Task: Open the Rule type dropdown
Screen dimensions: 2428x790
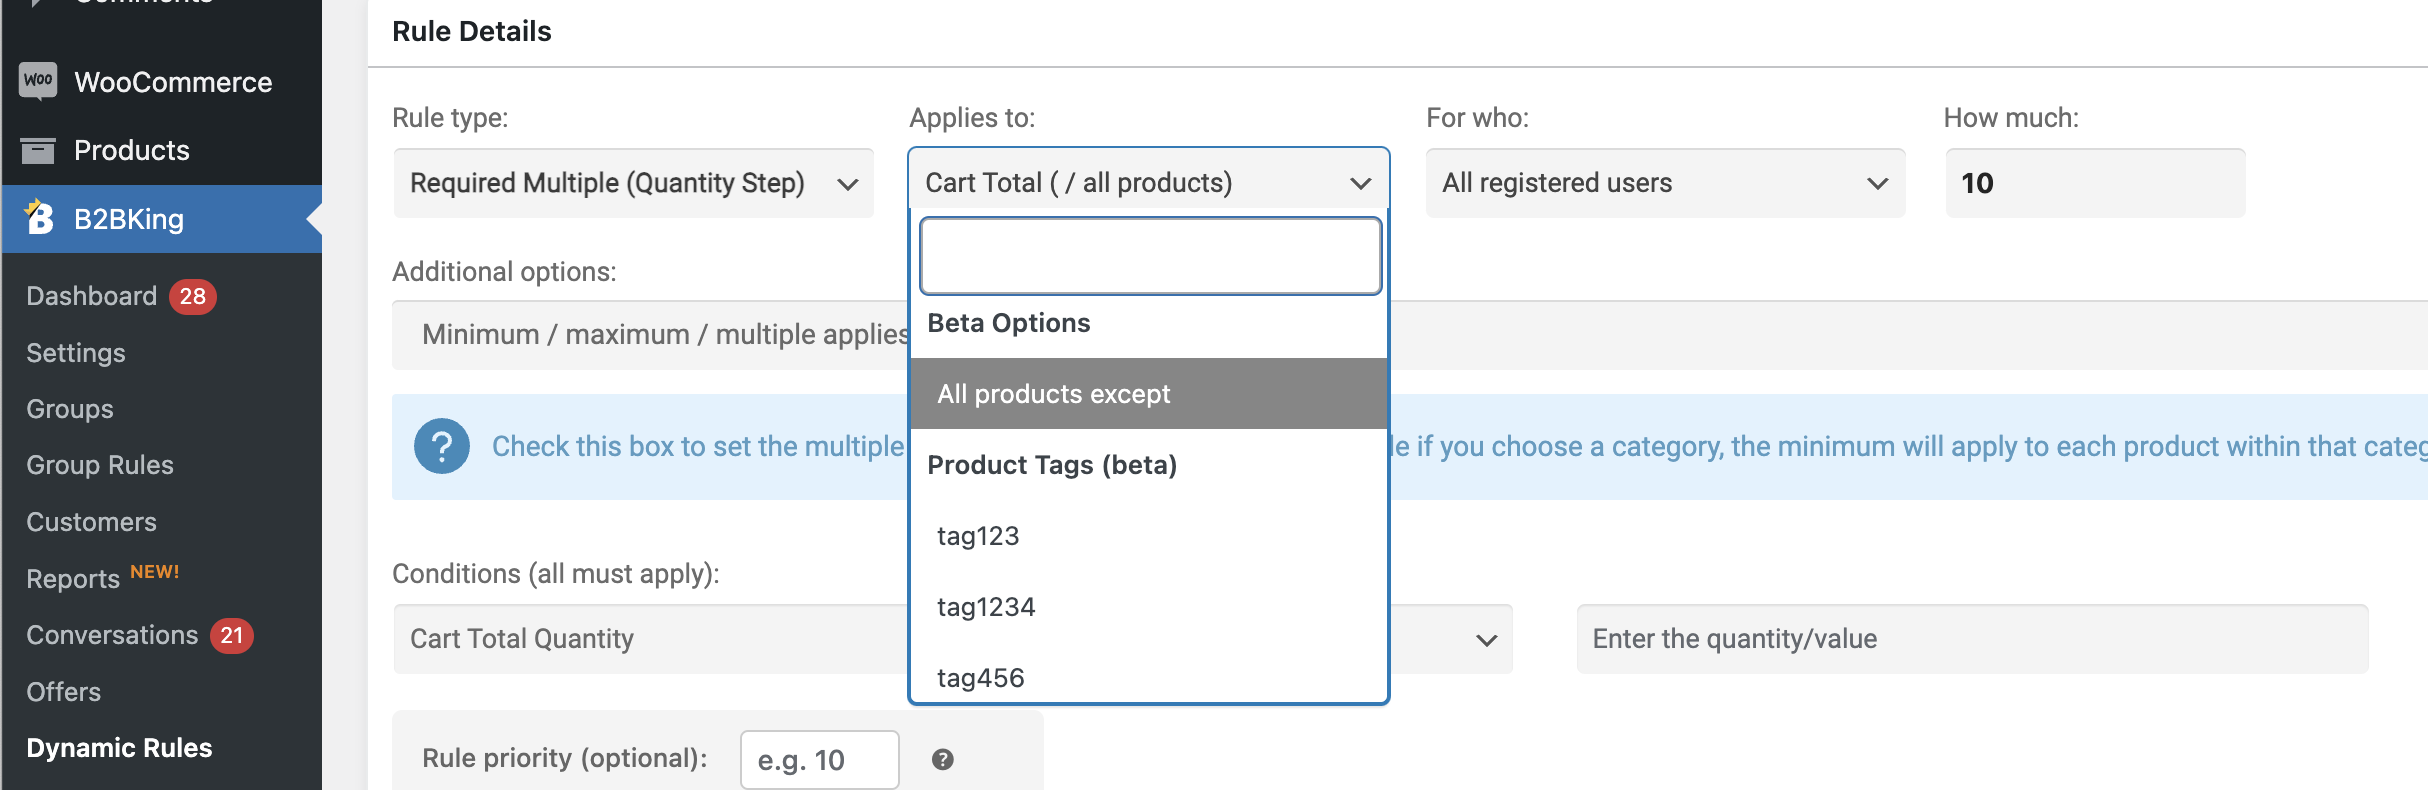Action: (x=634, y=183)
